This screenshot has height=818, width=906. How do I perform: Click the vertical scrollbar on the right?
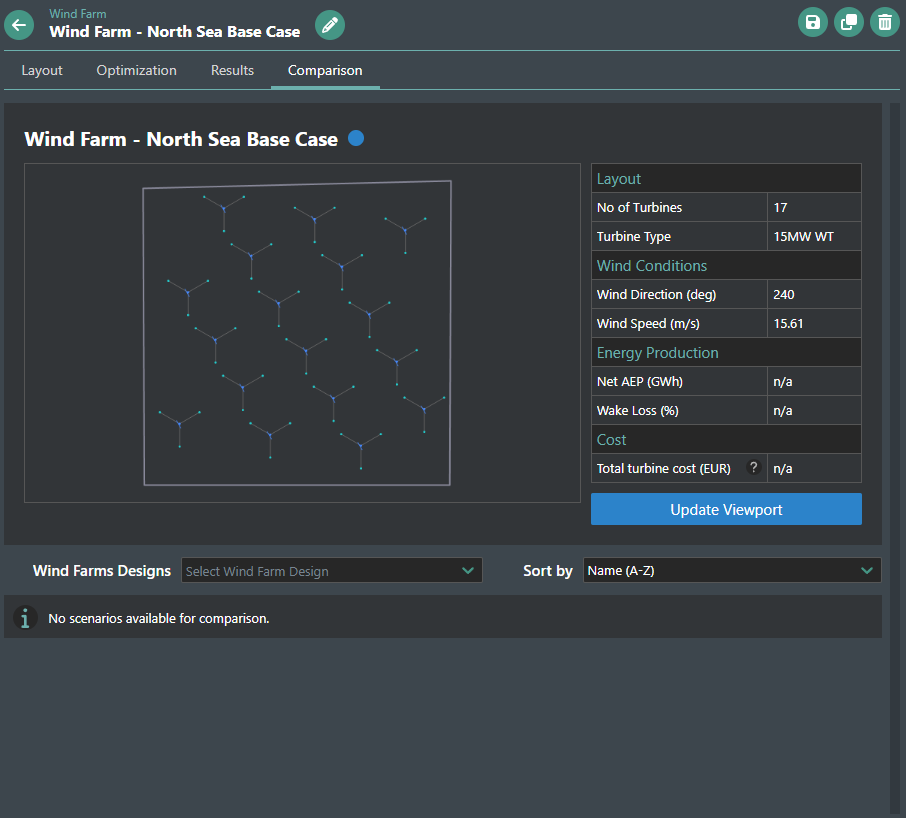coord(895,459)
